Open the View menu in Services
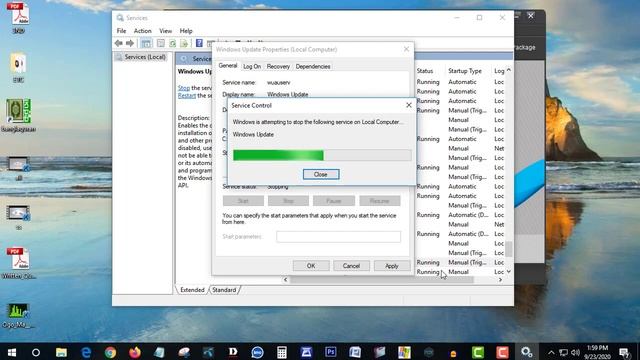640x360 pixels. [165, 31]
